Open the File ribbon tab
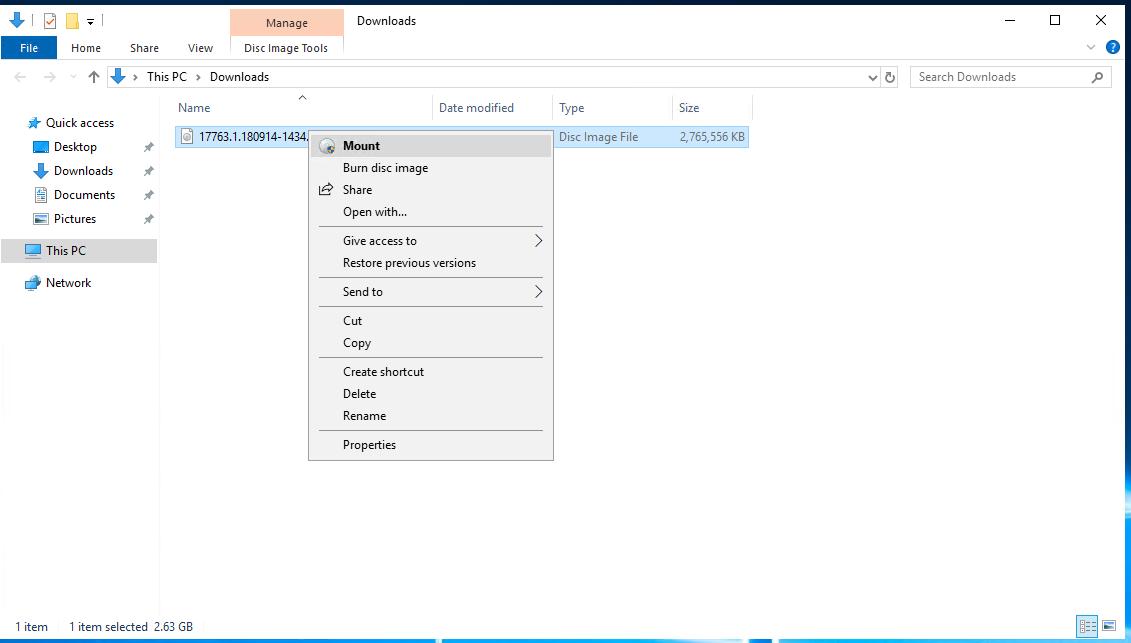 (x=29, y=48)
